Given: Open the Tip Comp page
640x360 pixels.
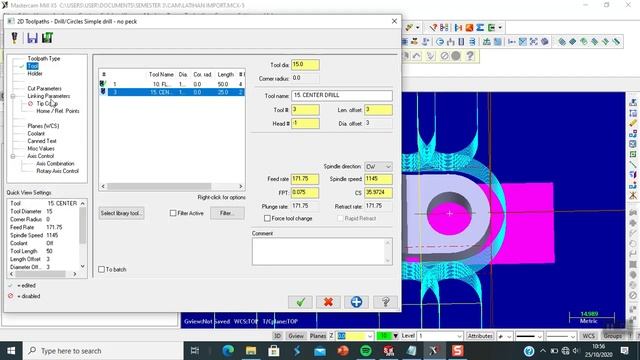Looking at the screenshot, I should 47,104.
